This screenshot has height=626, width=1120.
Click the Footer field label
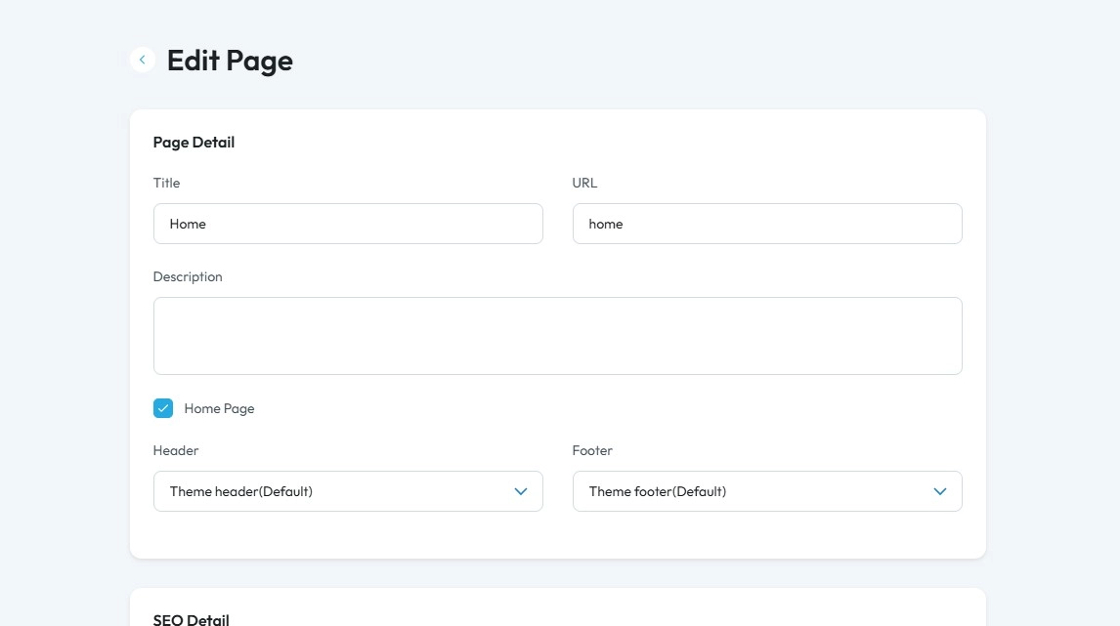pos(592,451)
